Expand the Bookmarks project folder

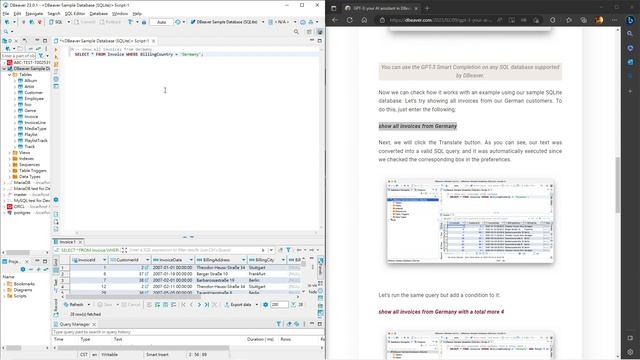4,284
